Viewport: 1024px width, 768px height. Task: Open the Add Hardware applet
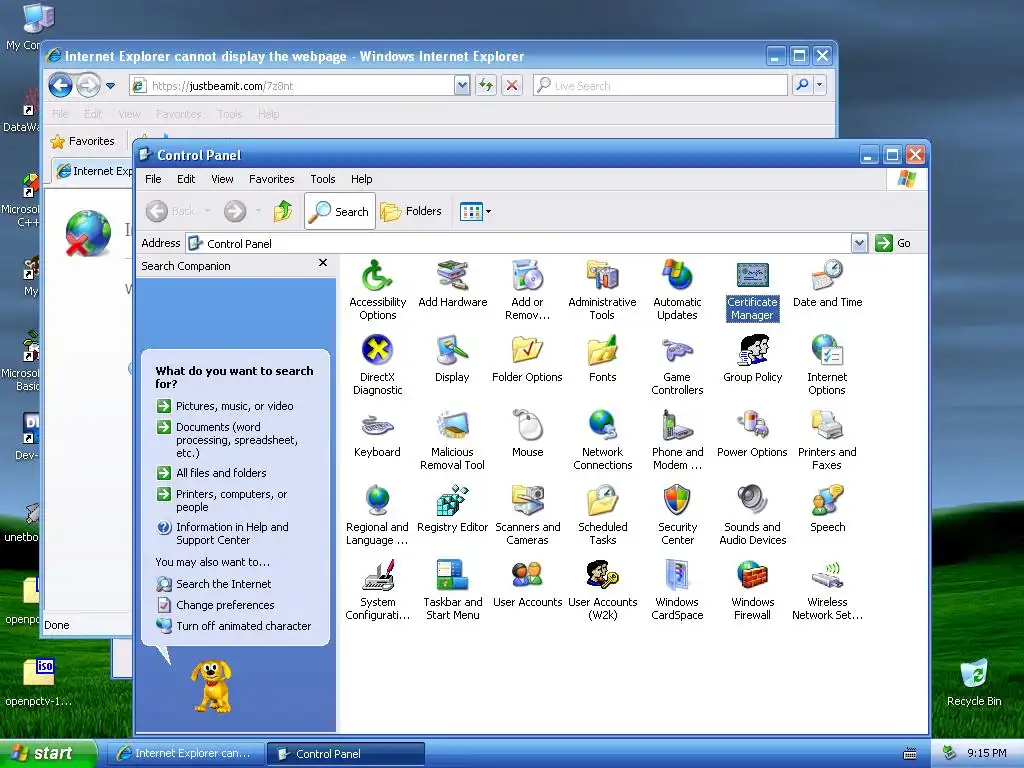pyautogui.click(x=453, y=284)
